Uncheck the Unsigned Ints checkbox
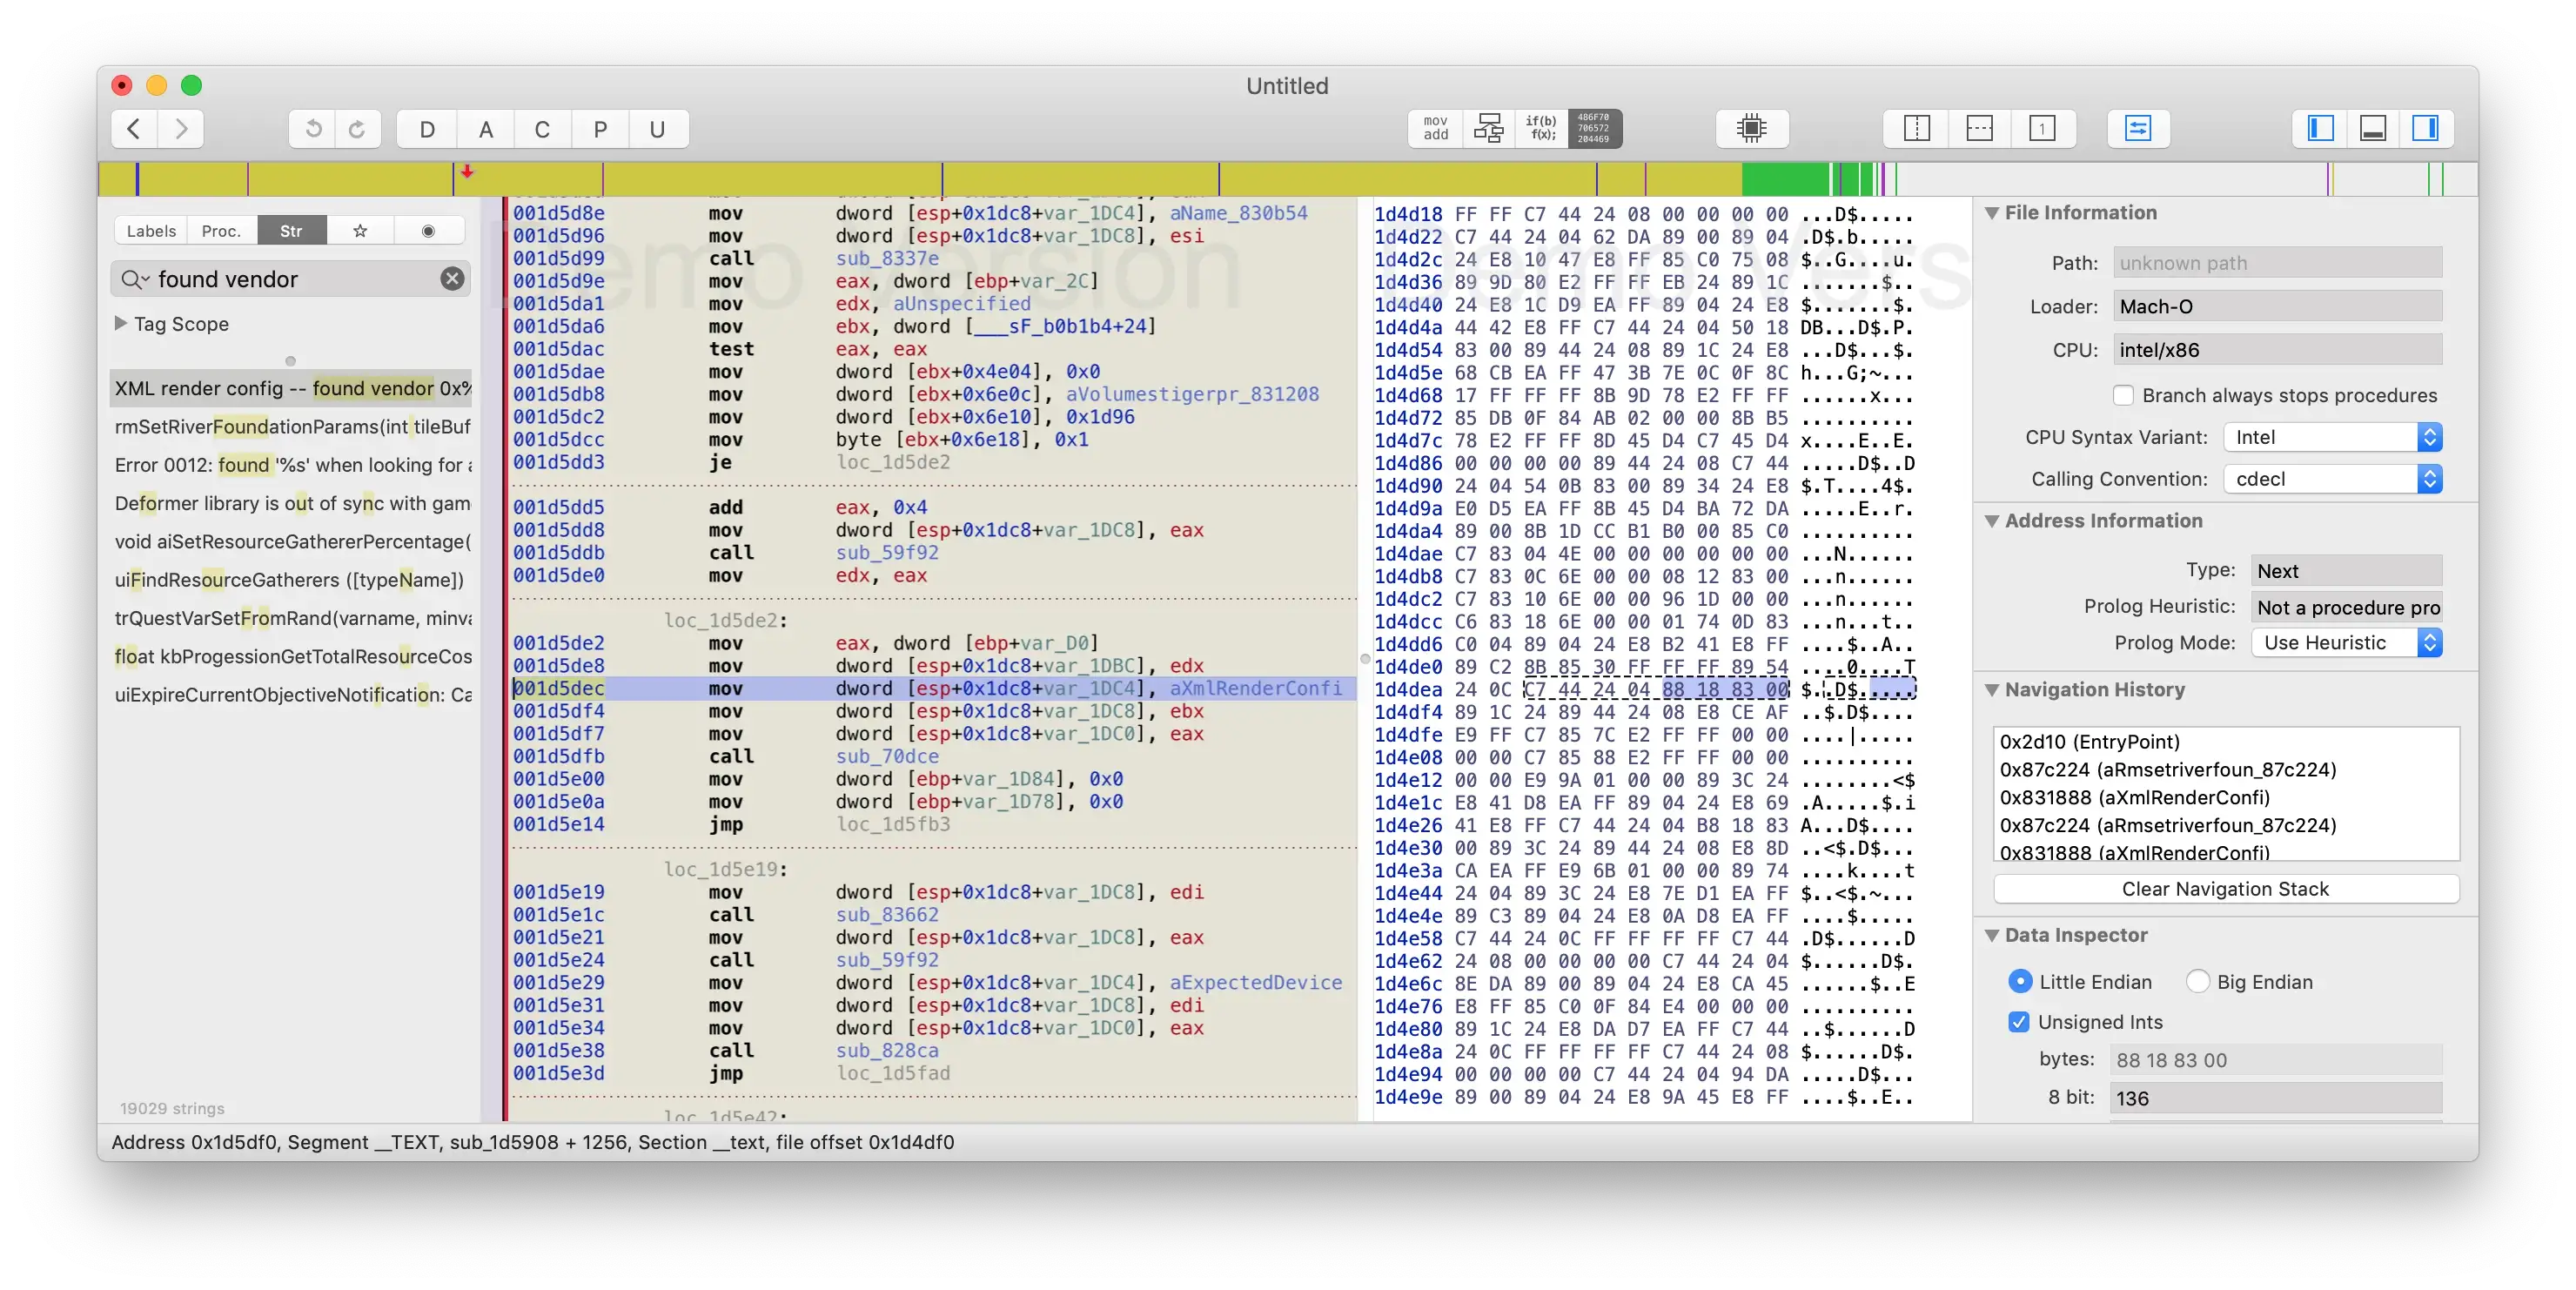Viewport: 2576px width, 1290px height. coord(2019,1022)
